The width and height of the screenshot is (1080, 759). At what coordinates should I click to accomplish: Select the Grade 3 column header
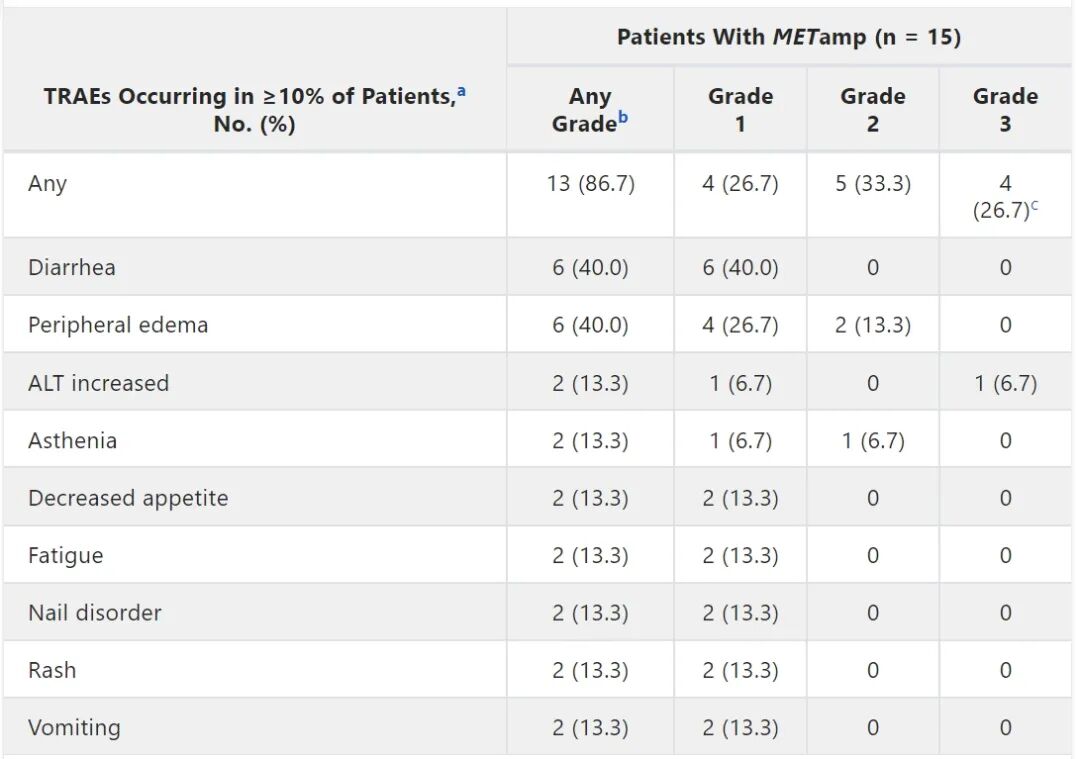coord(1005,110)
